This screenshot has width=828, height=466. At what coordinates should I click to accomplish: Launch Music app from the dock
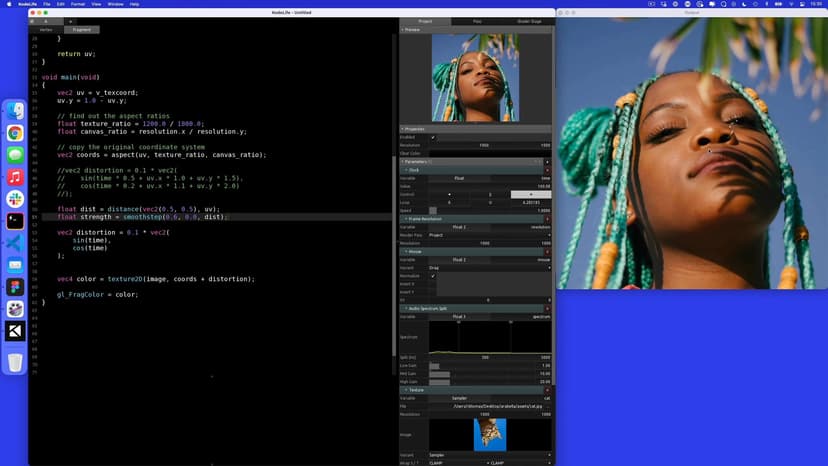[15, 177]
